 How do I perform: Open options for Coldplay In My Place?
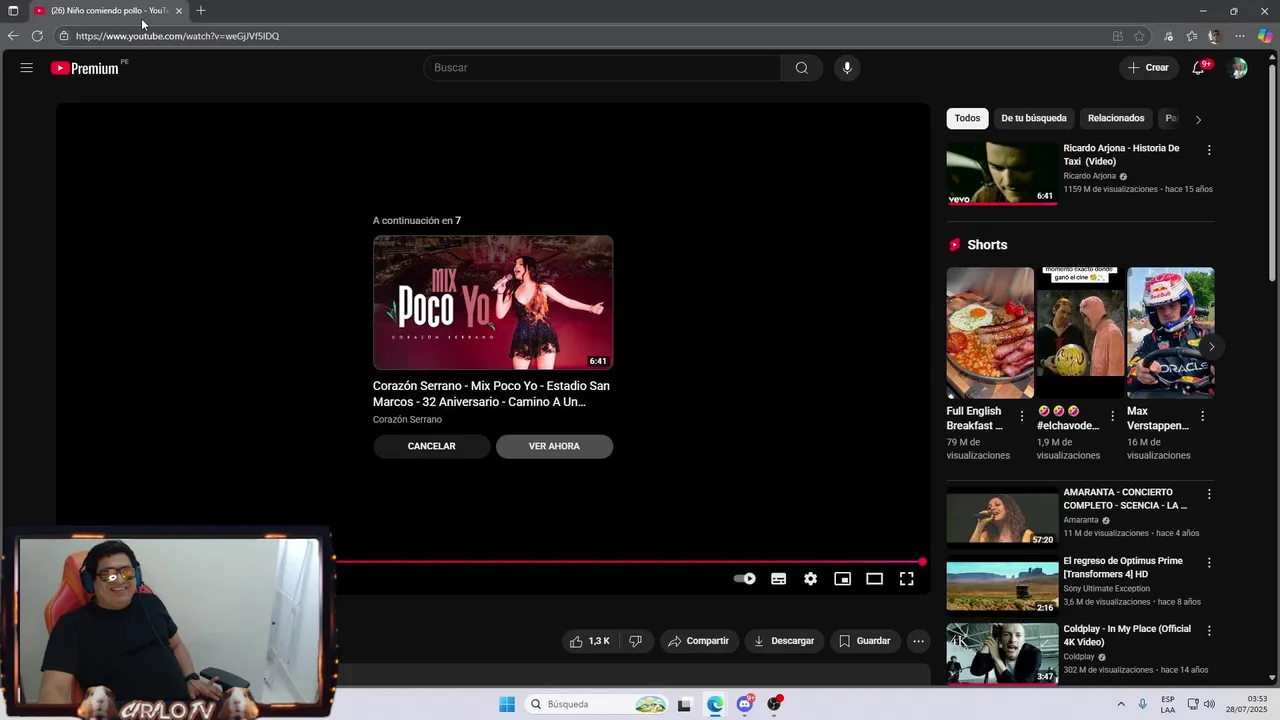[1209, 631]
